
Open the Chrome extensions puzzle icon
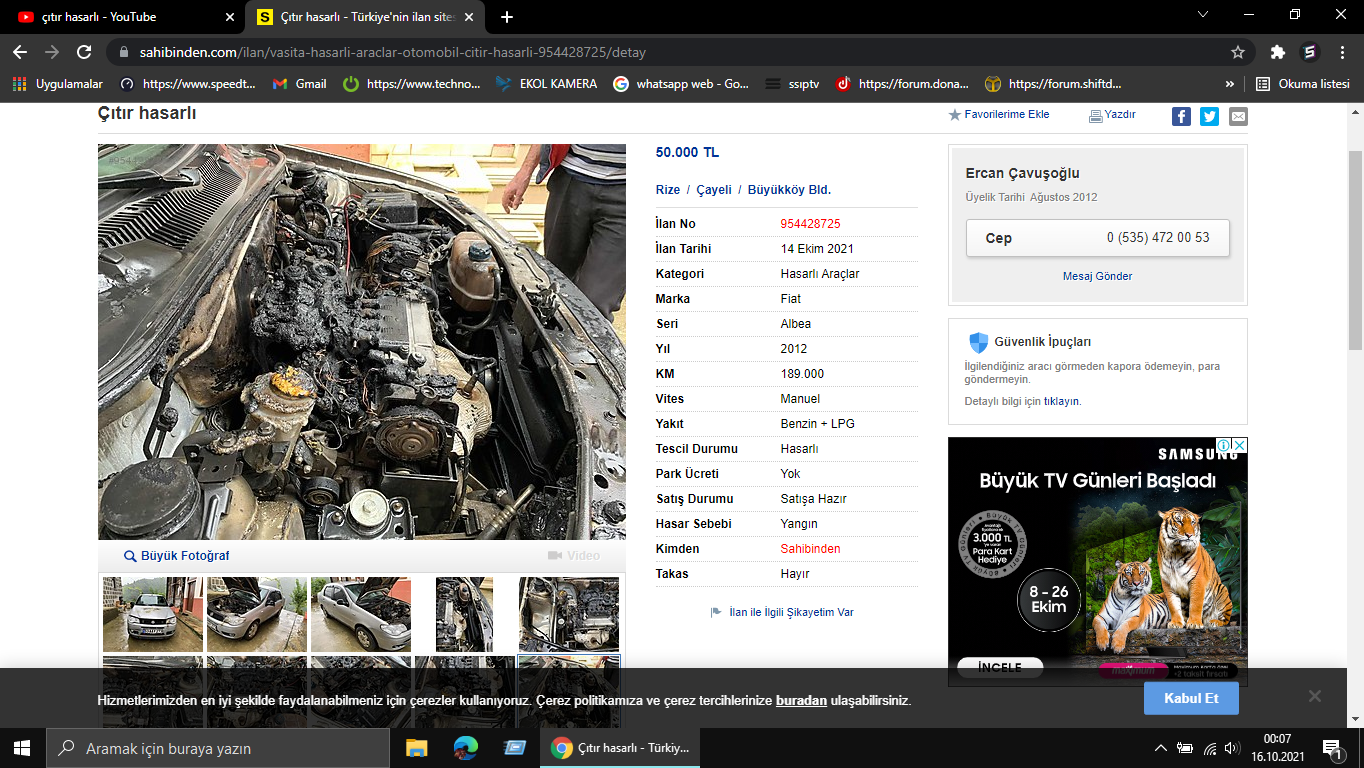1277,52
